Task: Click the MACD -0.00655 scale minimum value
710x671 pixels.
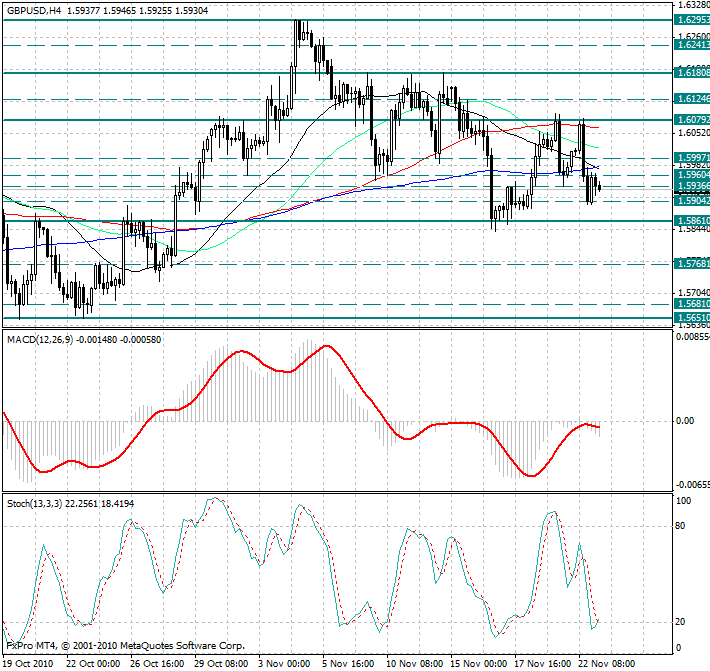Action: tap(692, 485)
